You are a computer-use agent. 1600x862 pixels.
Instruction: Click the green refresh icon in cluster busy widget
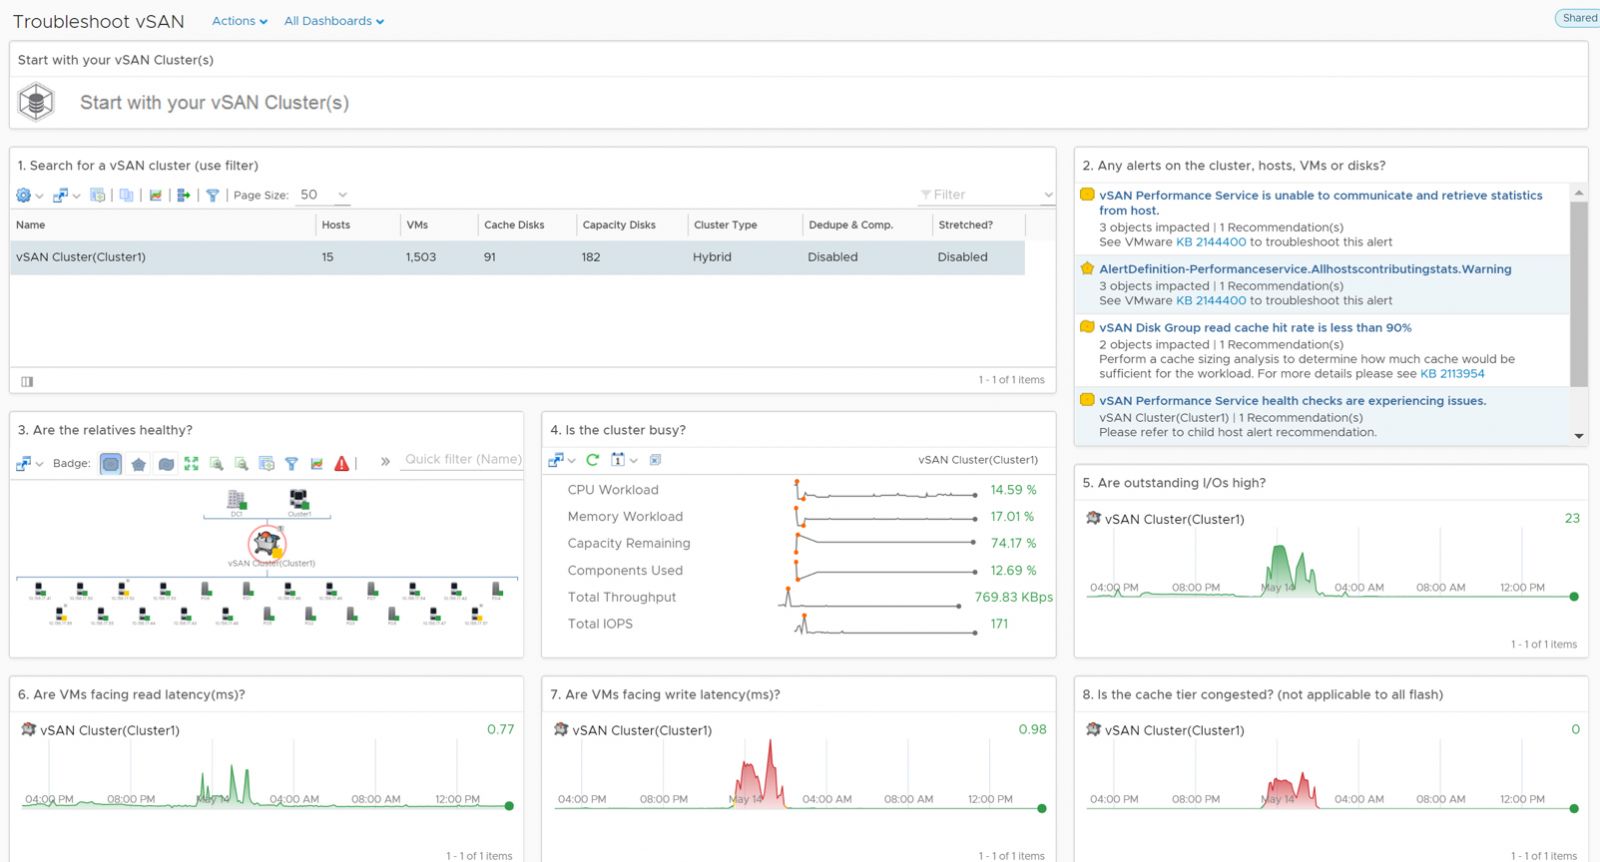click(592, 460)
